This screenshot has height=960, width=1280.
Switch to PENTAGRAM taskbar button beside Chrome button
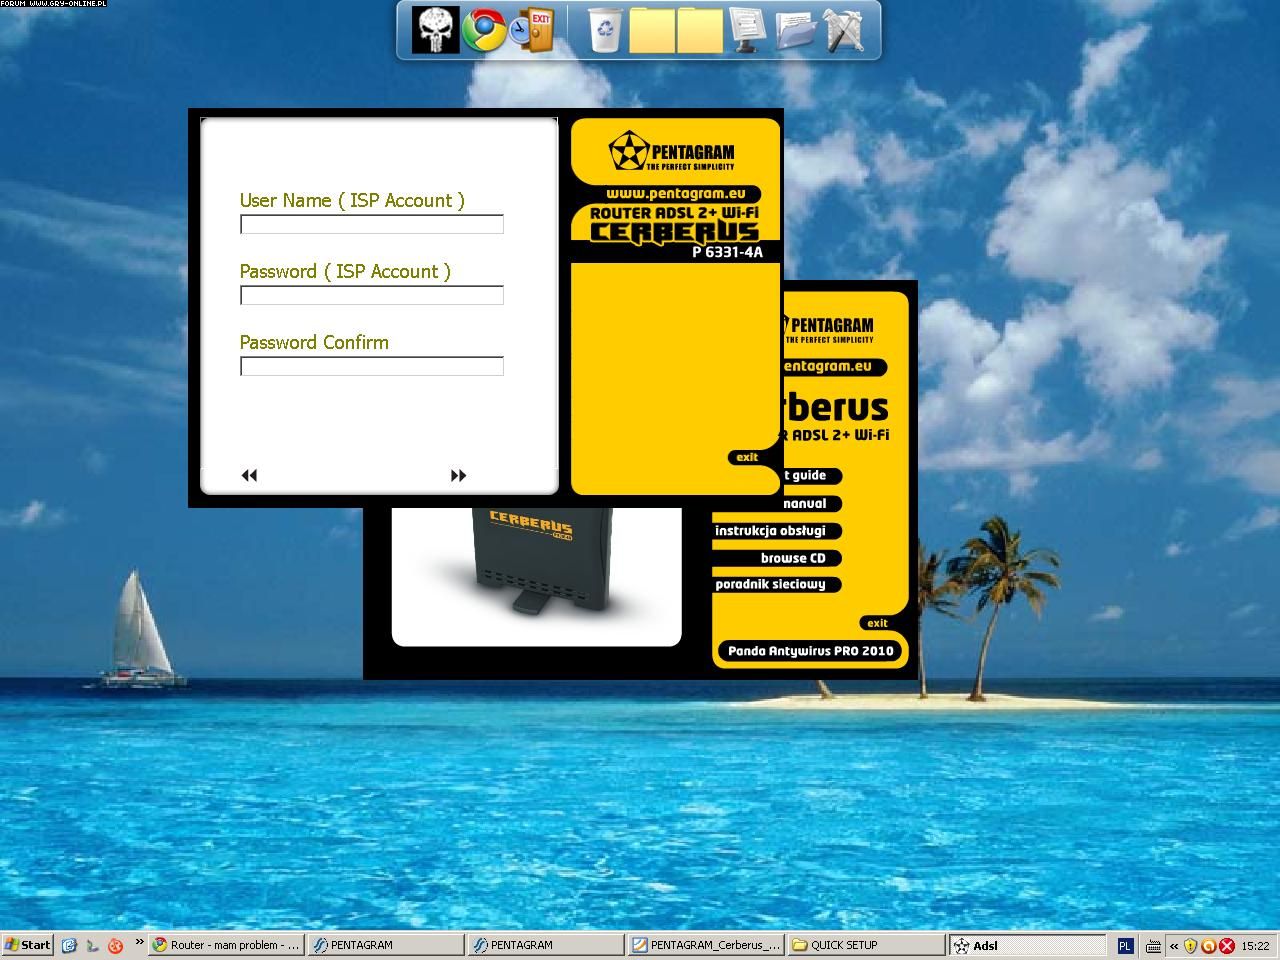pos(386,945)
